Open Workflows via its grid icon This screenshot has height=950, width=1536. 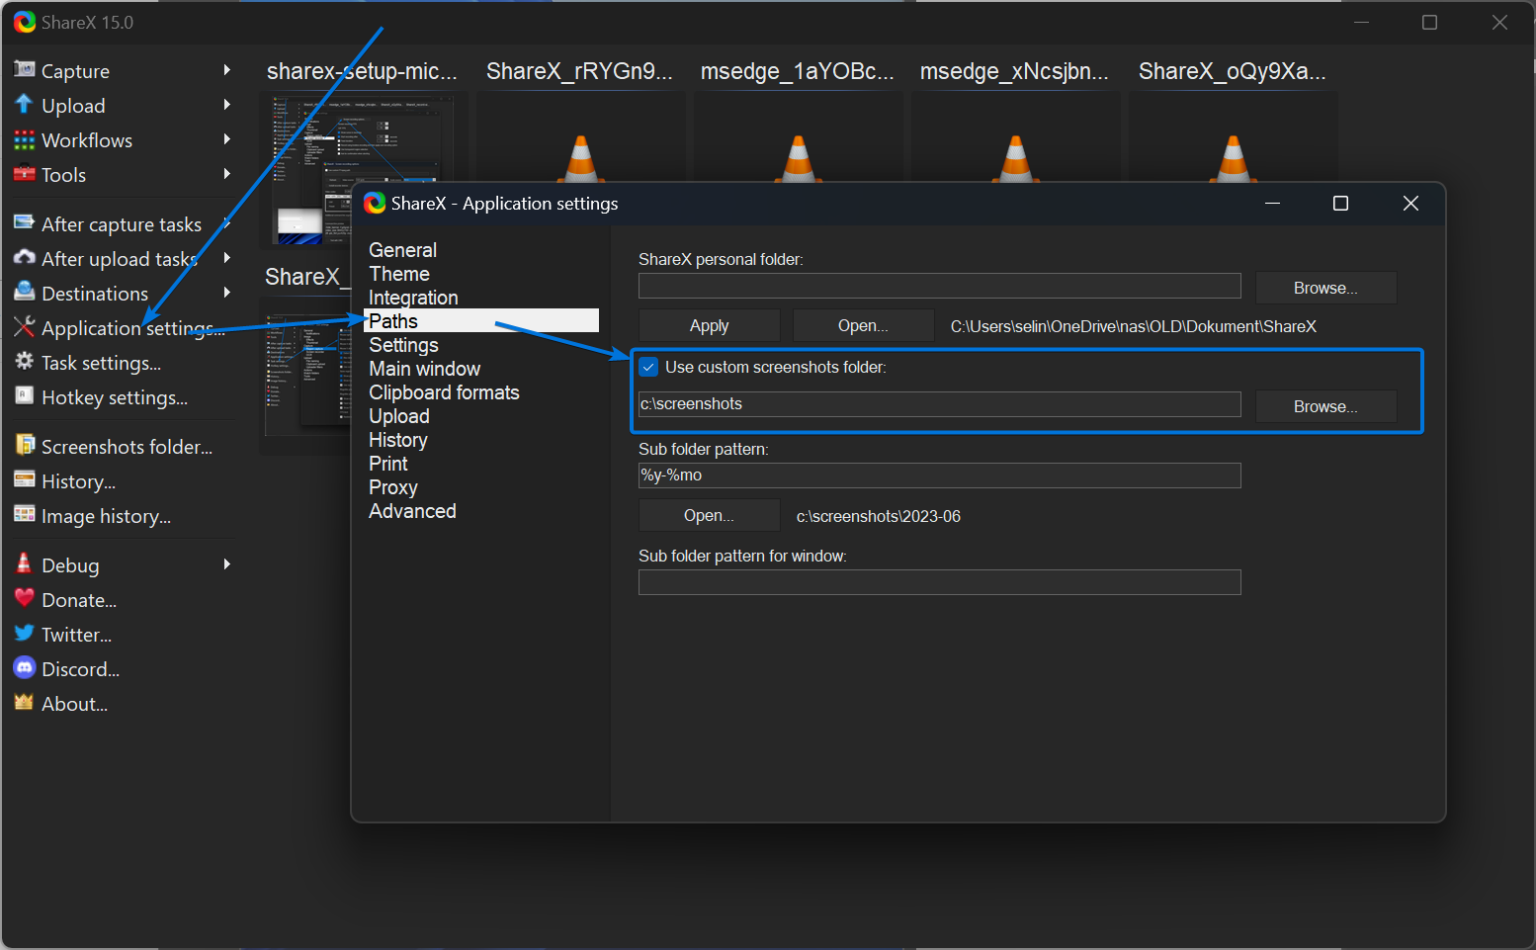click(23, 140)
